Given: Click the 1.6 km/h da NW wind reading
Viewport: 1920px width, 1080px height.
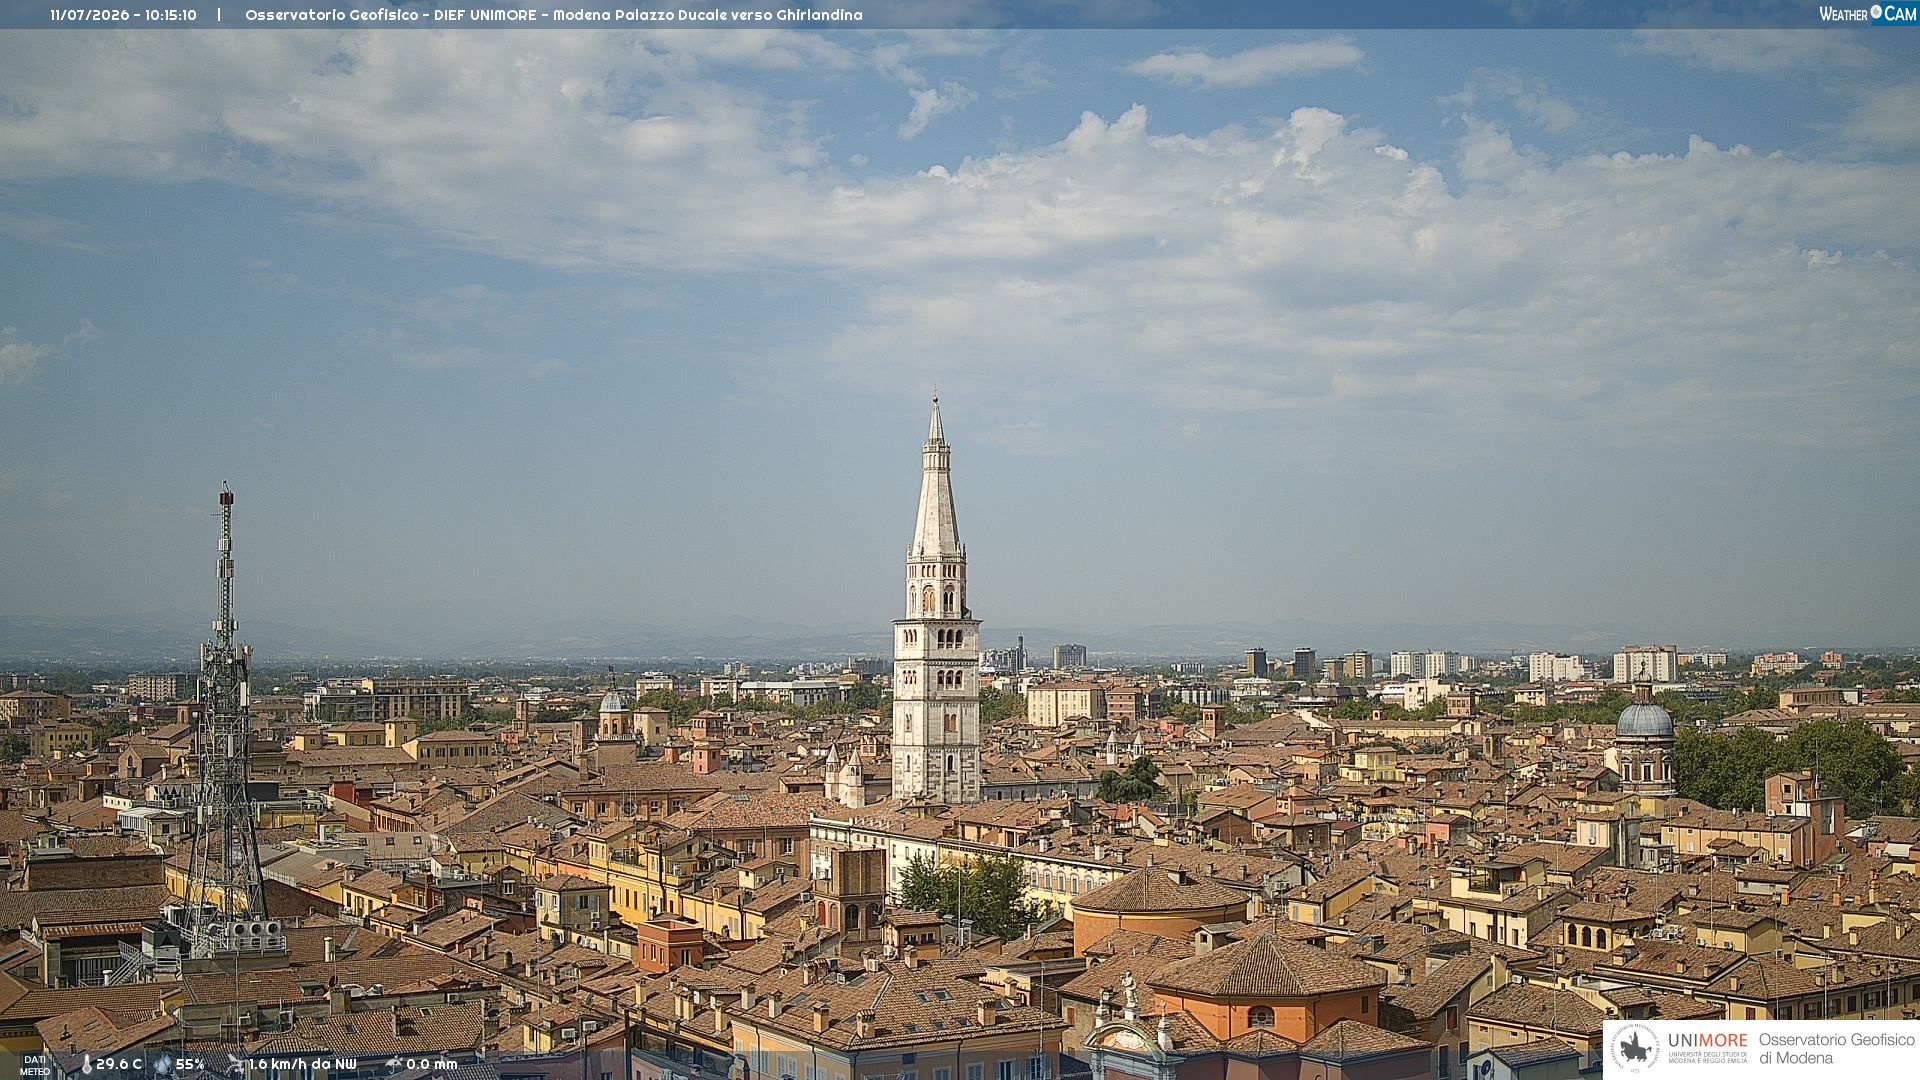Looking at the screenshot, I should 303,1065.
